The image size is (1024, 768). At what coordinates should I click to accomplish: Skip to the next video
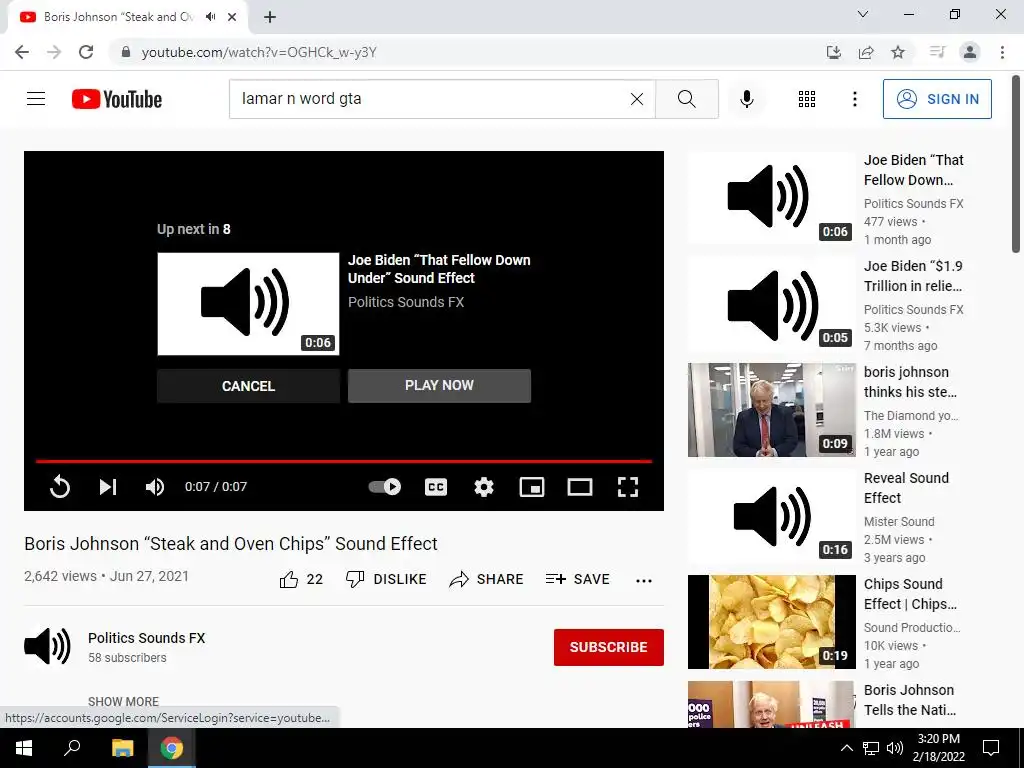tap(108, 487)
